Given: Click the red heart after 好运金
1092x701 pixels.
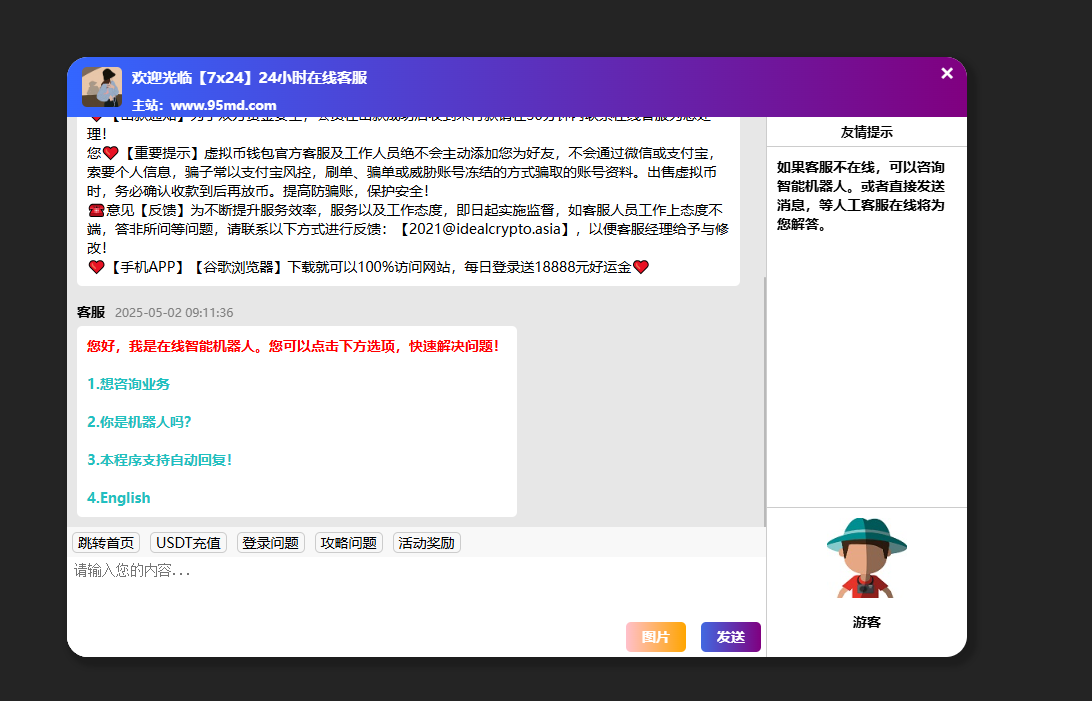Looking at the screenshot, I should [x=641, y=267].
